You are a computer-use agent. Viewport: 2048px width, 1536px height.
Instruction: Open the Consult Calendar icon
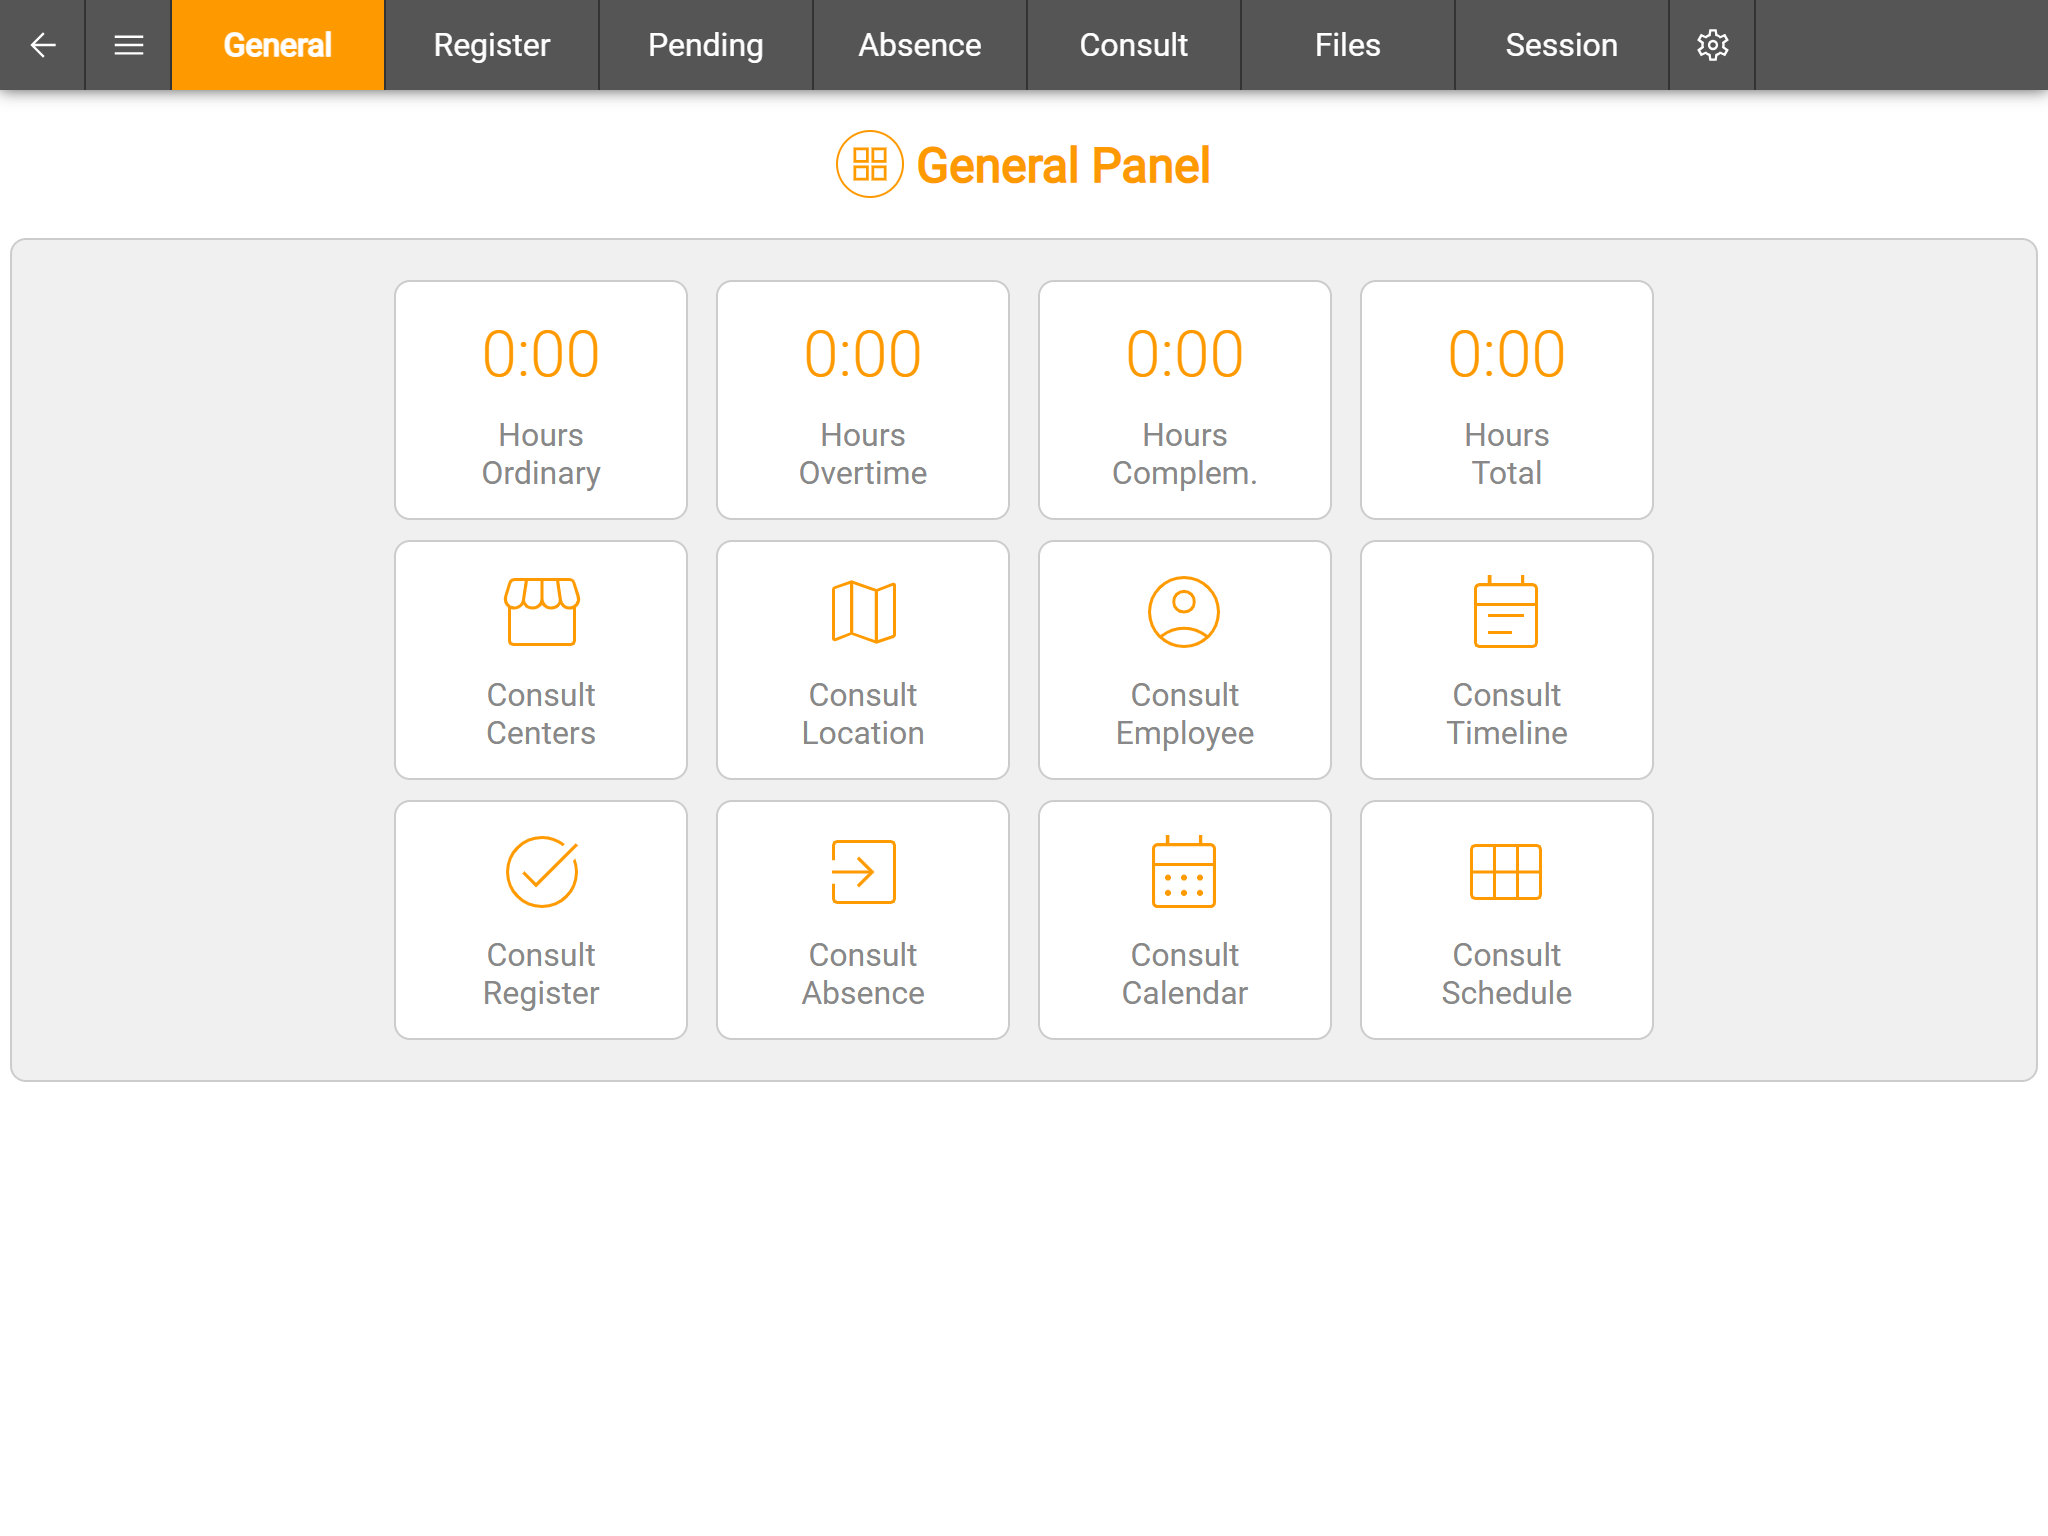(1184, 872)
